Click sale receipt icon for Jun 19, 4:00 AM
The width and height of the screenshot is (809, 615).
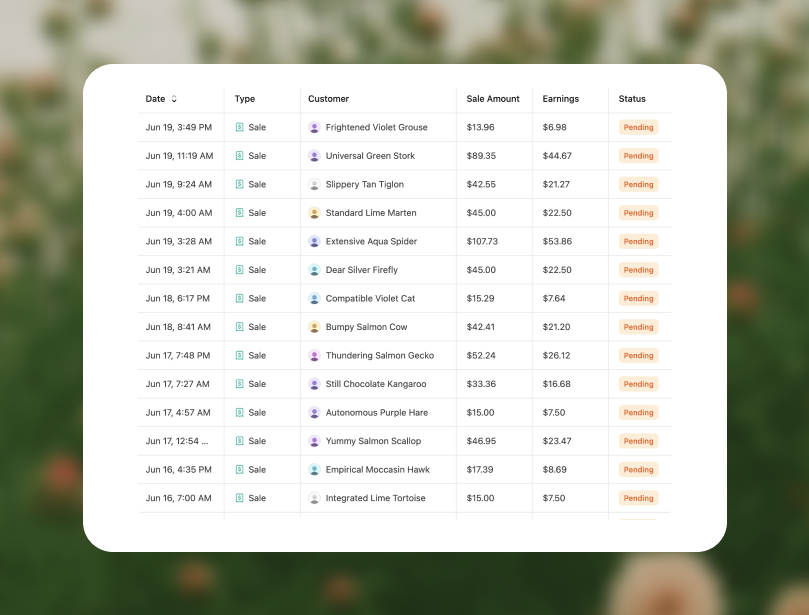[x=239, y=213]
